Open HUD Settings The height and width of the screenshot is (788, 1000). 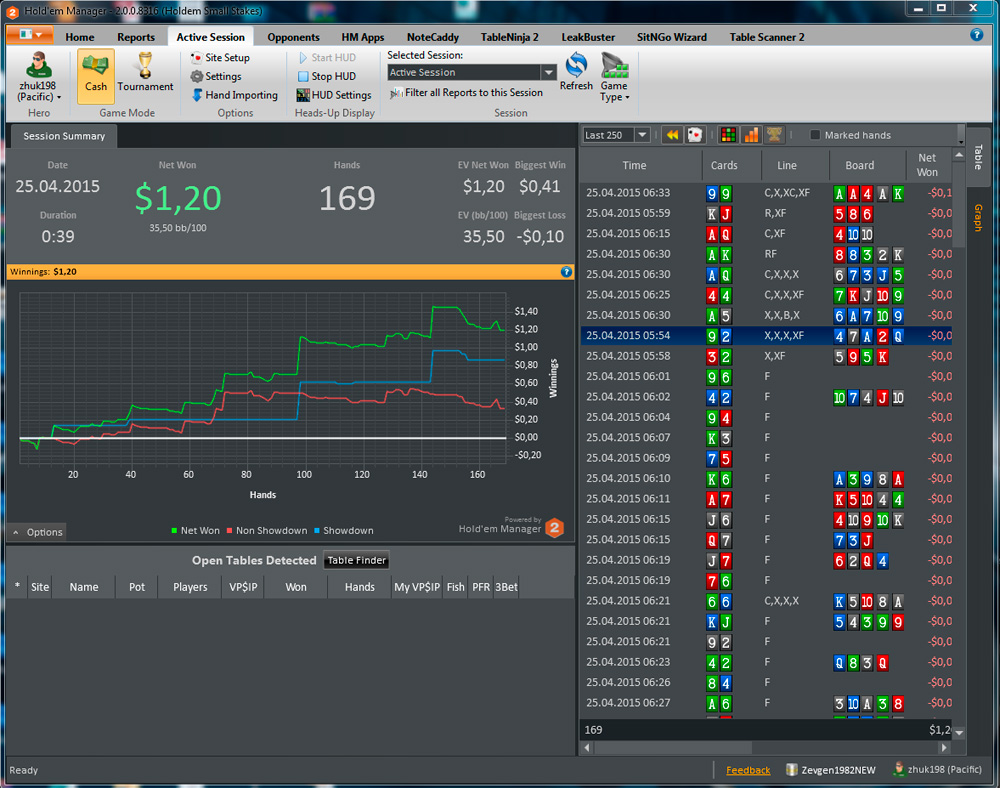334,95
